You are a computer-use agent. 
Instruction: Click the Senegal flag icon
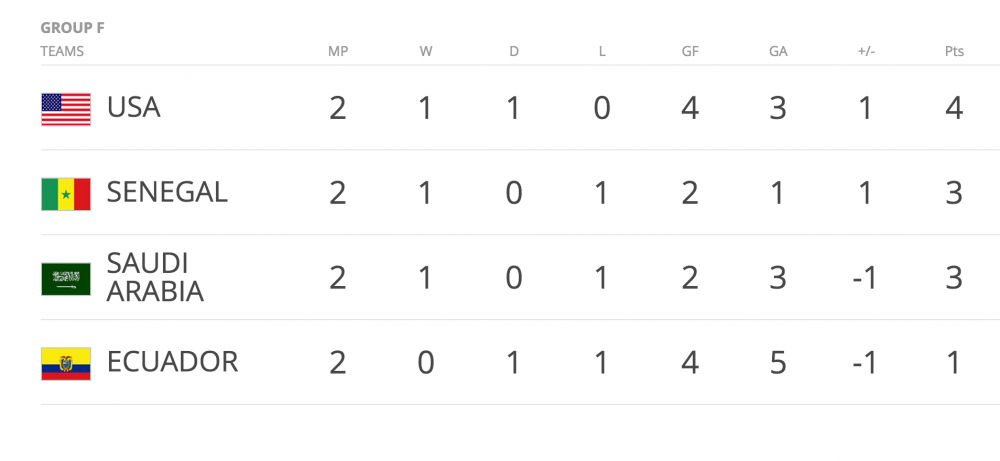pos(65,193)
